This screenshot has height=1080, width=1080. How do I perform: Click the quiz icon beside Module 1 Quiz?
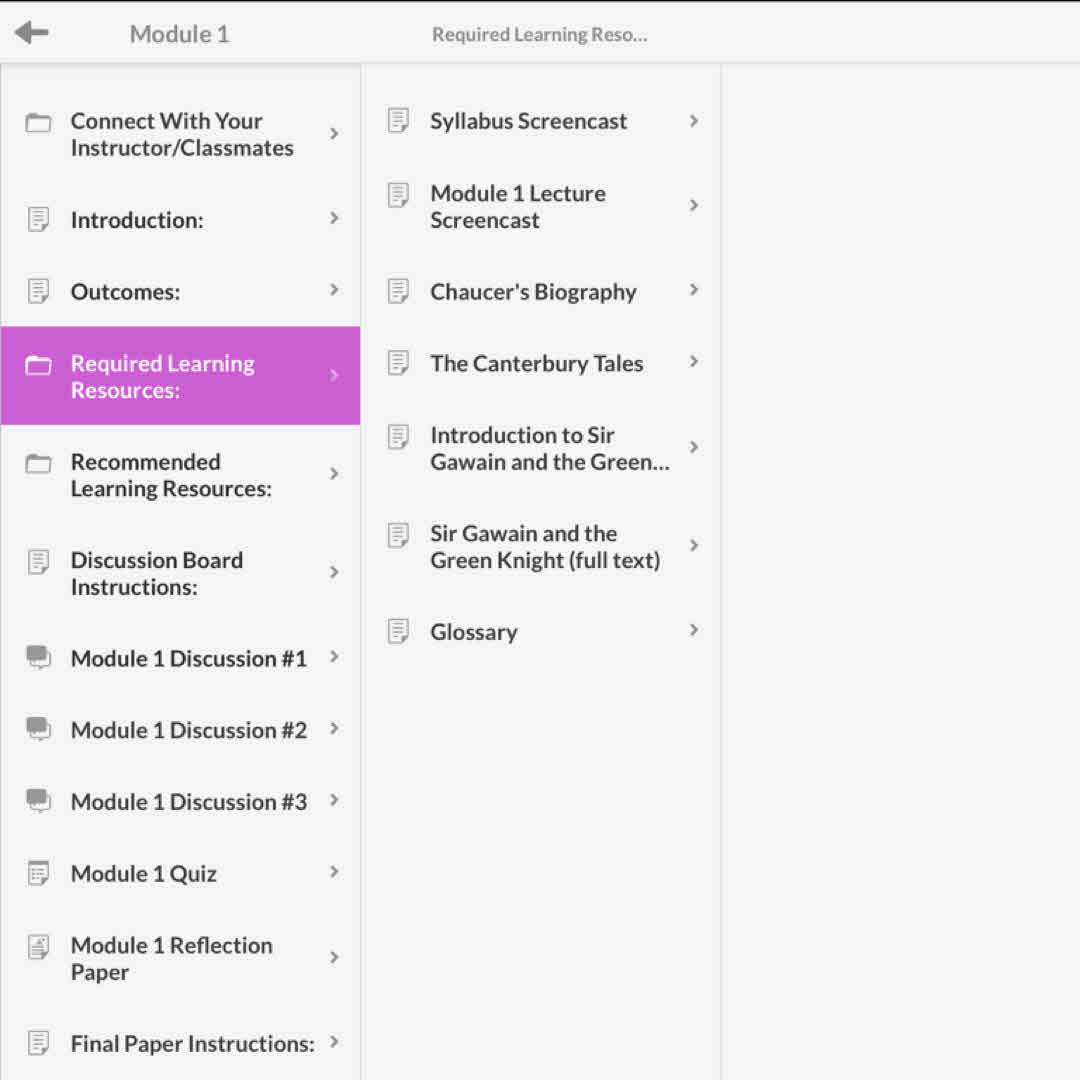click(x=38, y=873)
